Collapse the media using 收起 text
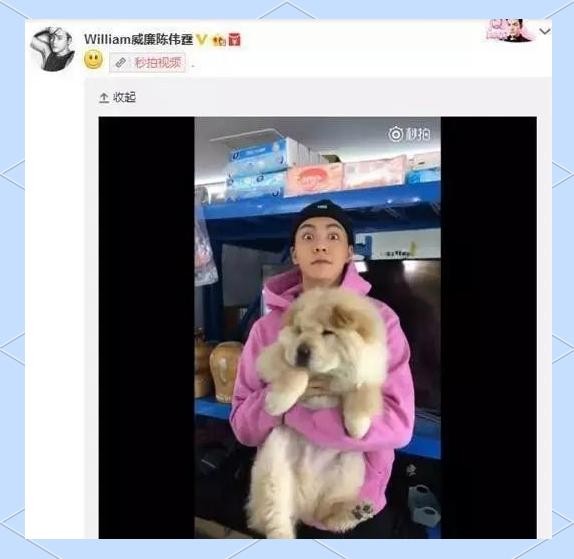The image size is (574, 559). coord(124,97)
